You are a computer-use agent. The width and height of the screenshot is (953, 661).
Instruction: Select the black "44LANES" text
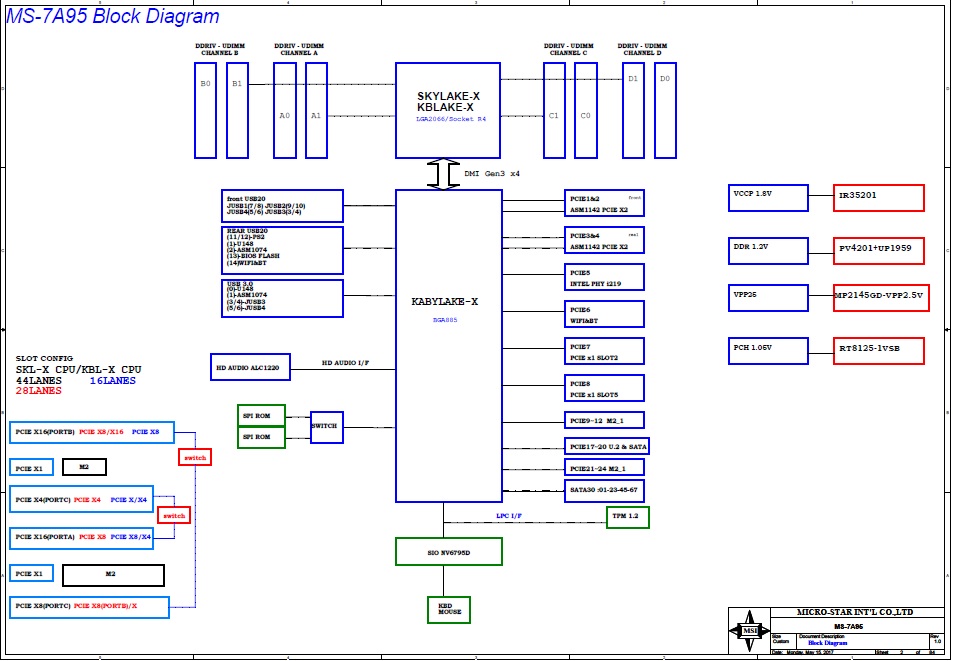(38, 380)
